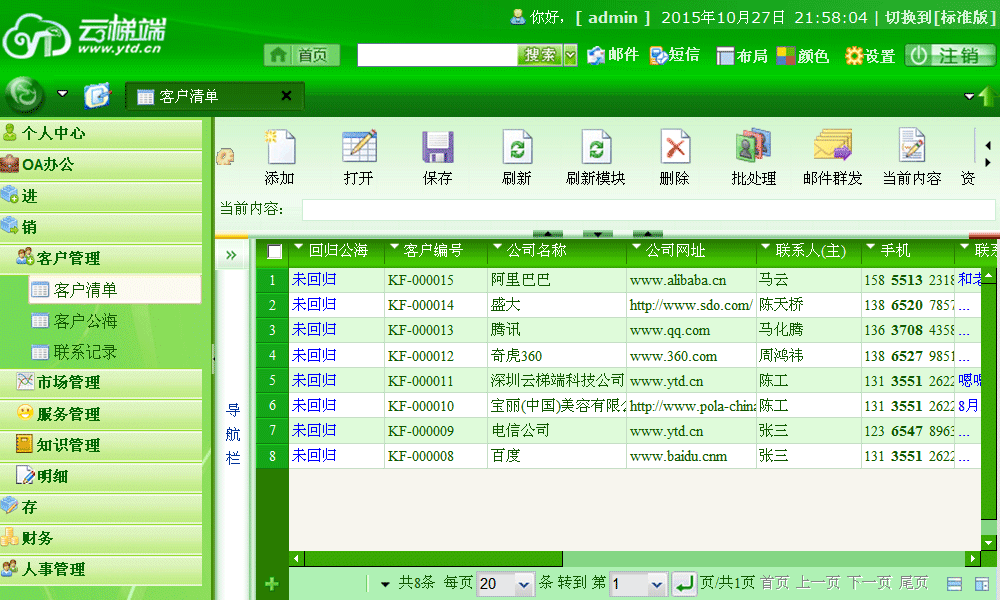Screen dimensions: 1000x600
Task: Select 明细 in the sidebar
Action: [x=101, y=476]
